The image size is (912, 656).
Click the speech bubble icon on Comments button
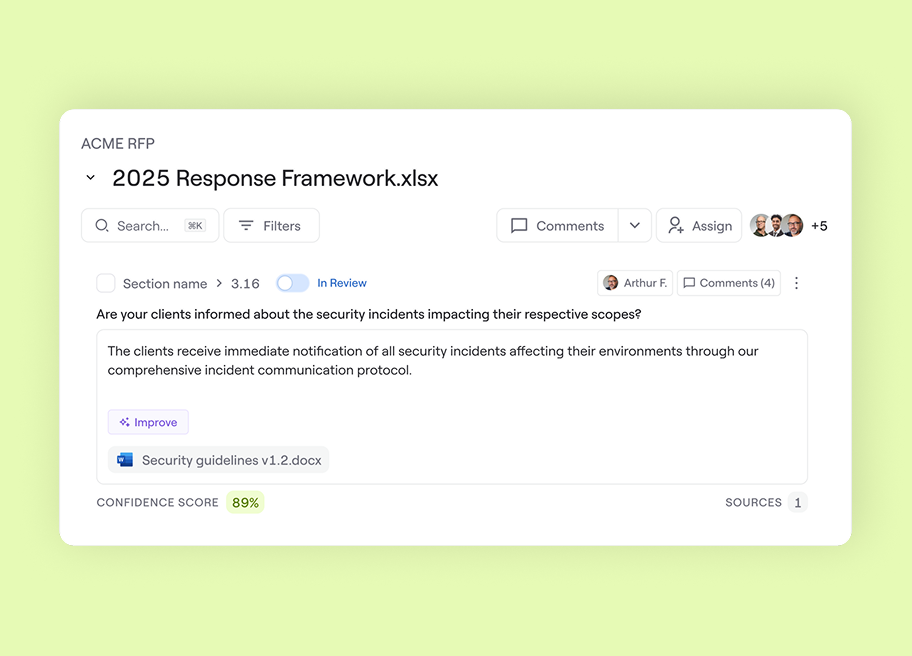[x=520, y=225]
